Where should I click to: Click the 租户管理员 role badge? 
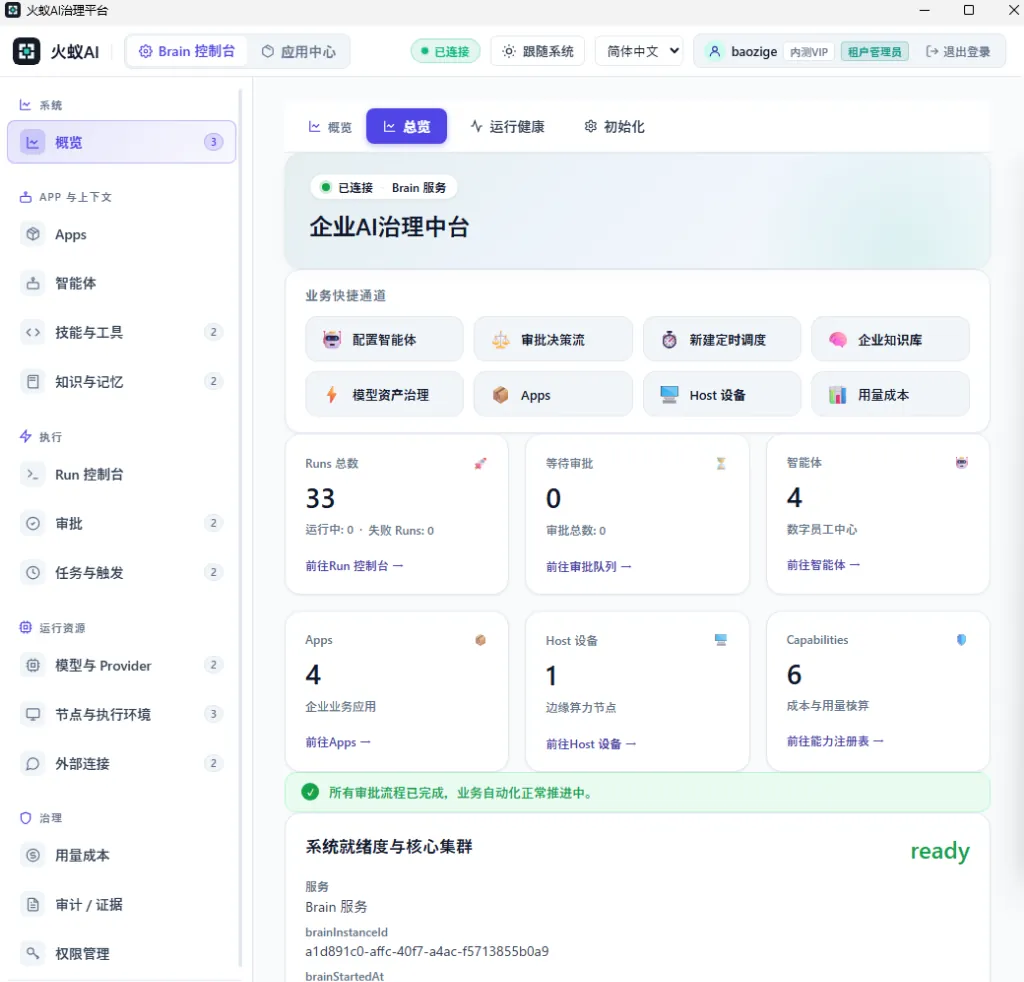pos(874,52)
